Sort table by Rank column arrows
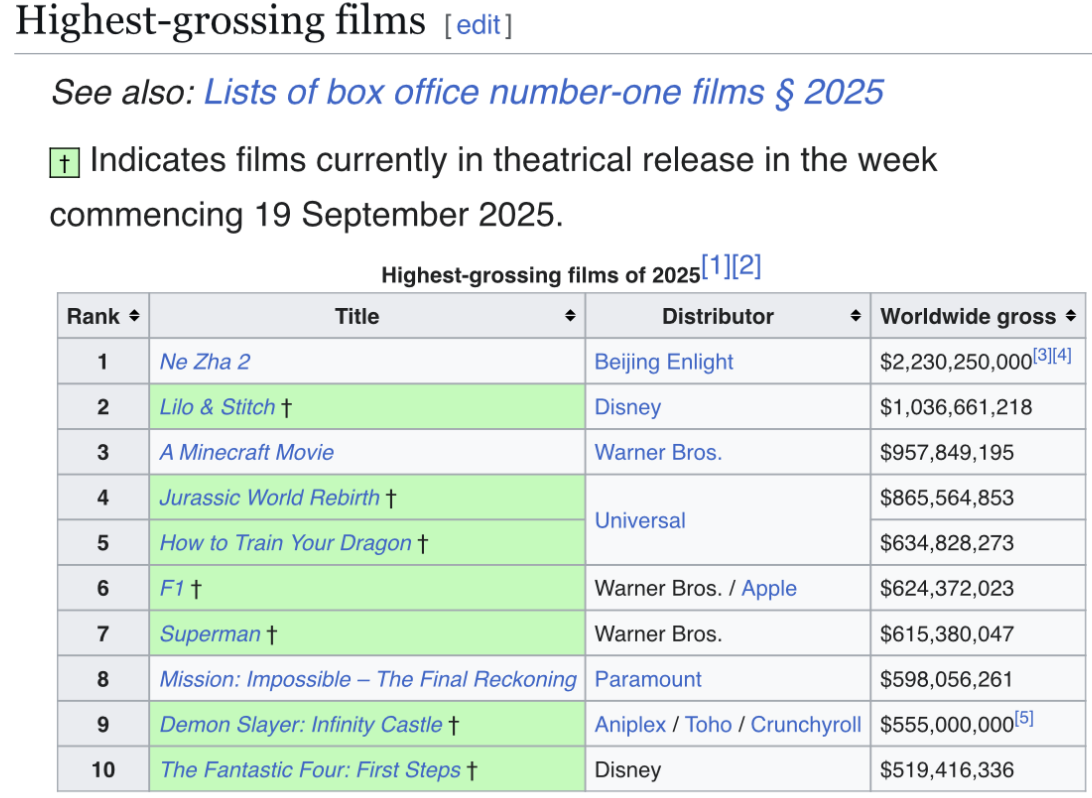The image size is (1092, 798). click(x=134, y=315)
